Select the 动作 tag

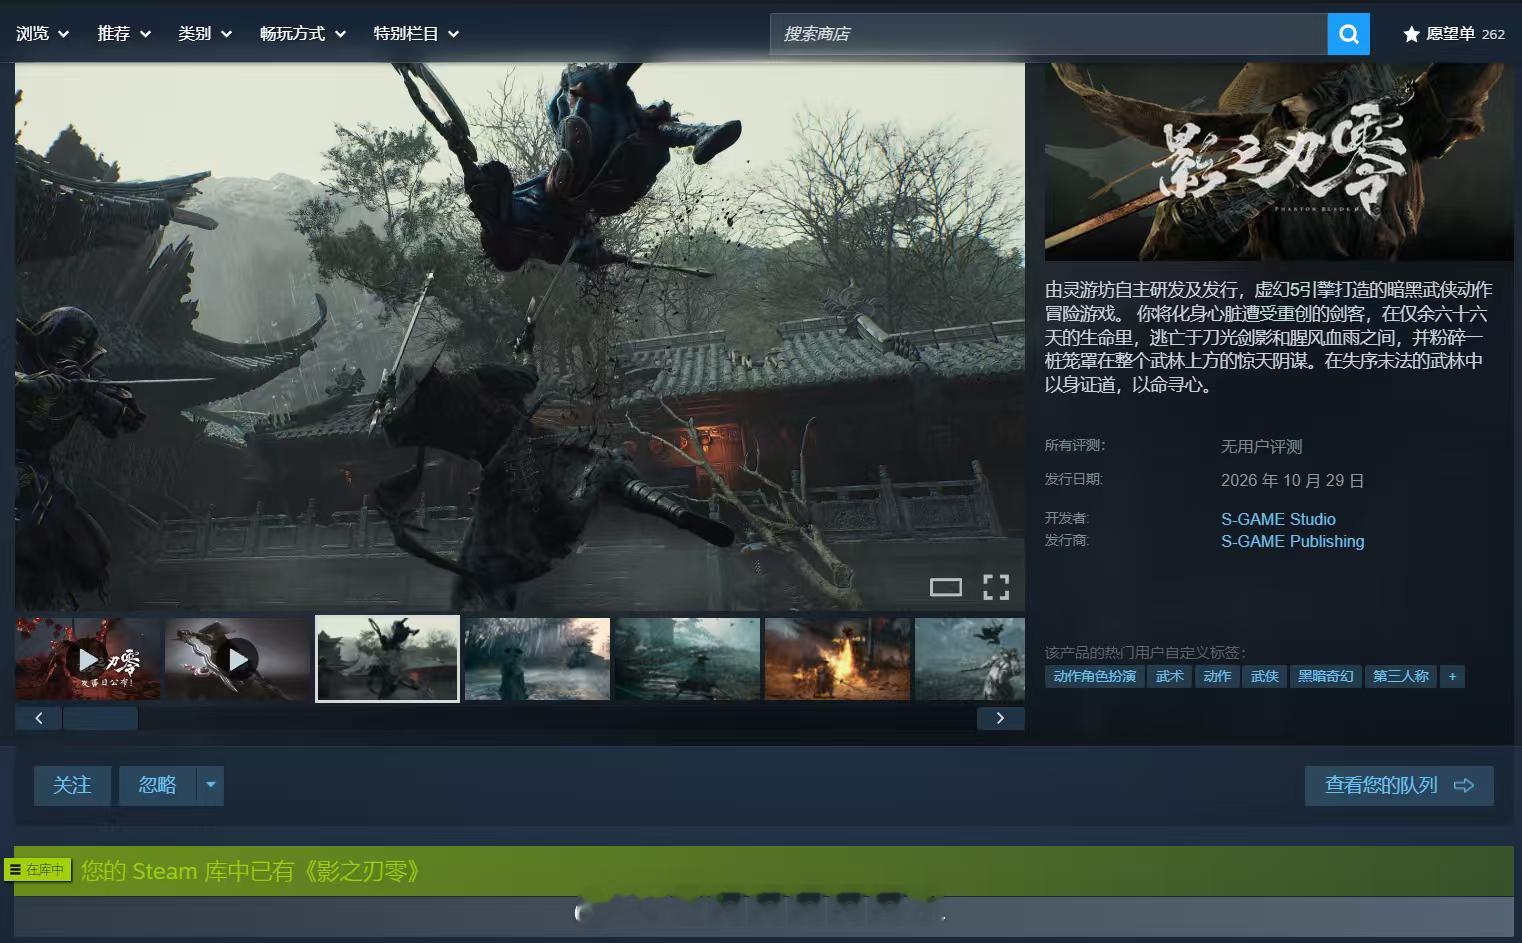click(x=1217, y=677)
